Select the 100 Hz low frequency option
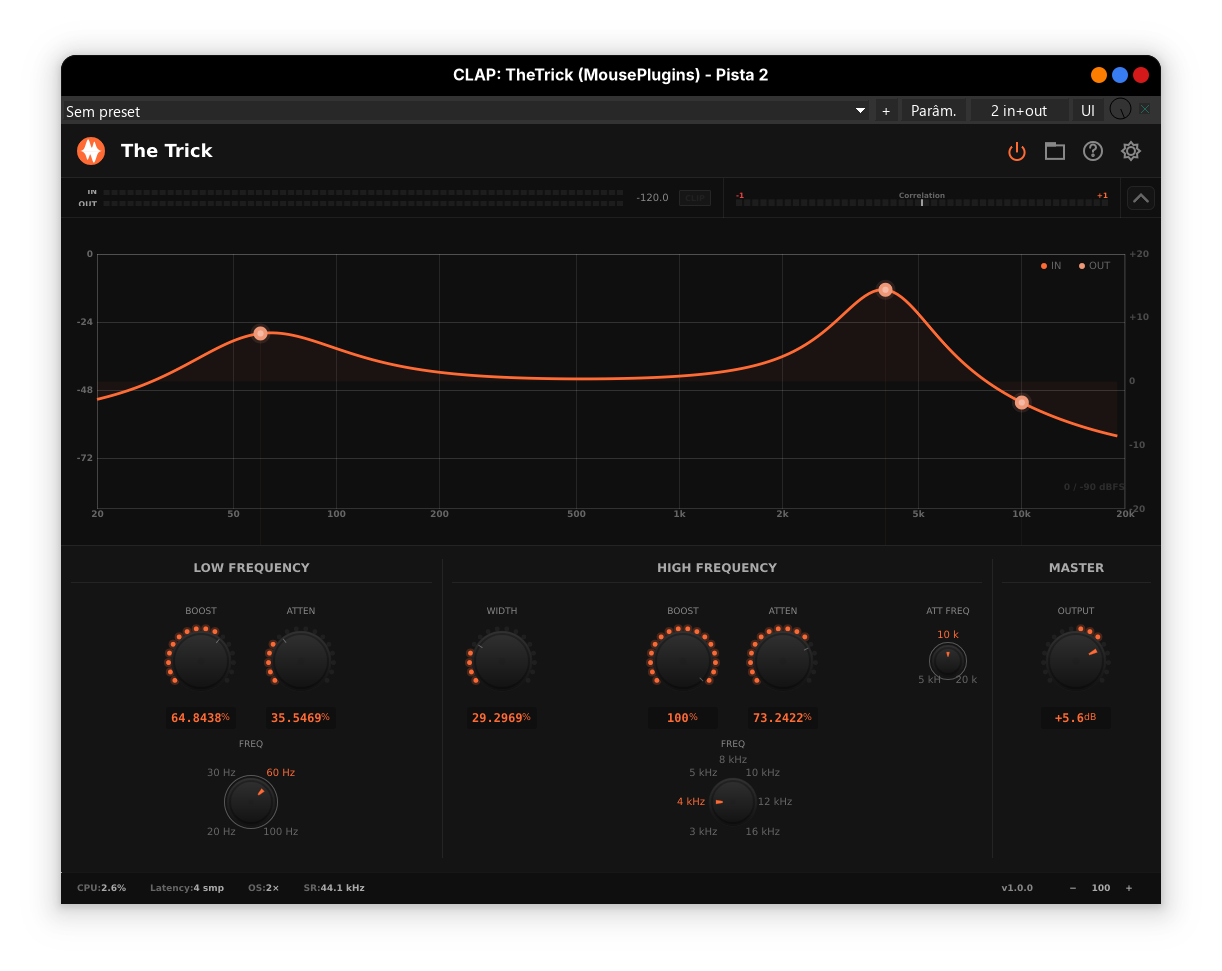Screen dimensions: 1222x971 (x=281, y=832)
